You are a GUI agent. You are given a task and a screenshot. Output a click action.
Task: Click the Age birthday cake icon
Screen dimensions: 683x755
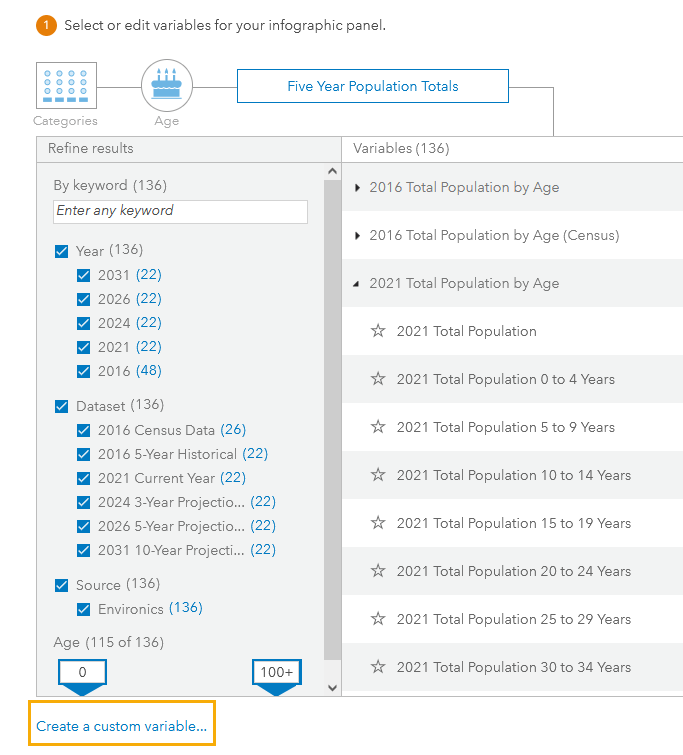(166, 86)
